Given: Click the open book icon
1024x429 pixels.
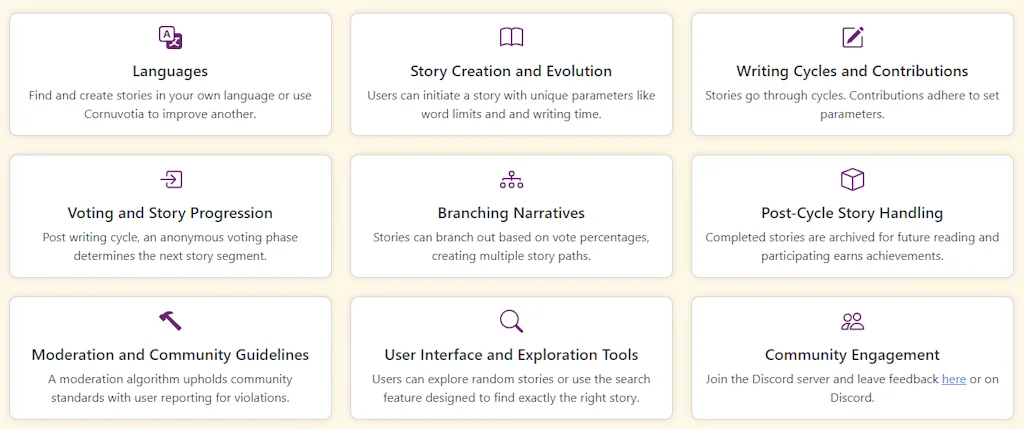Looking at the screenshot, I should [511, 38].
